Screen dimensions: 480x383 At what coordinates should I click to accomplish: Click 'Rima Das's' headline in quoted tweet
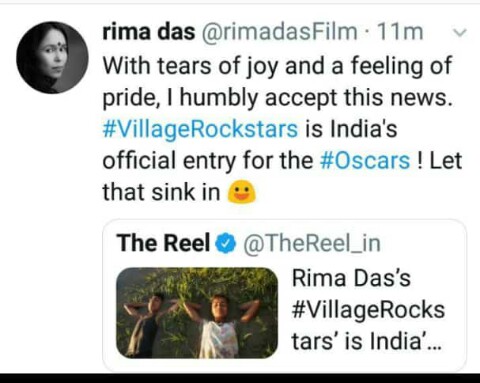[x=351, y=278]
